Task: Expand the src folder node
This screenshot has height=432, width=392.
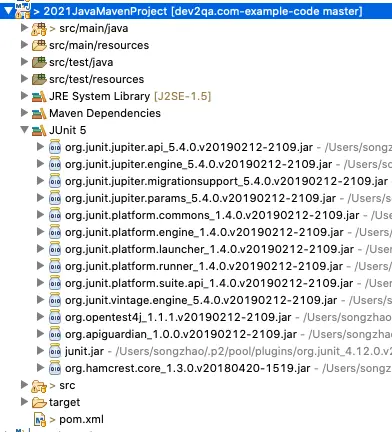Action: tap(24, 384)
